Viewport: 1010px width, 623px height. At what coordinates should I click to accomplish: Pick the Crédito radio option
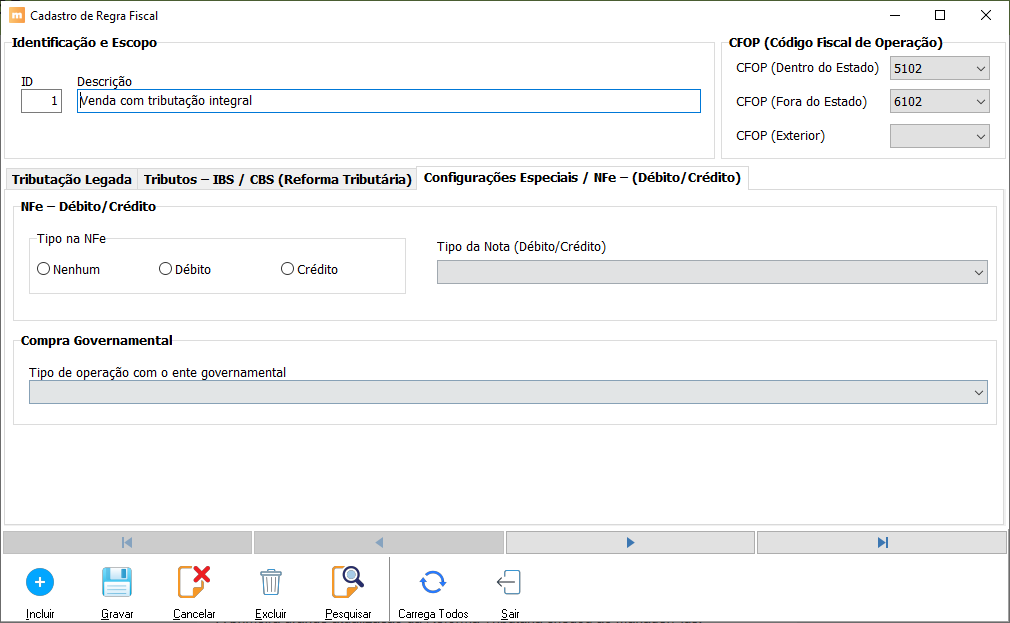click(x=288, y=269)
